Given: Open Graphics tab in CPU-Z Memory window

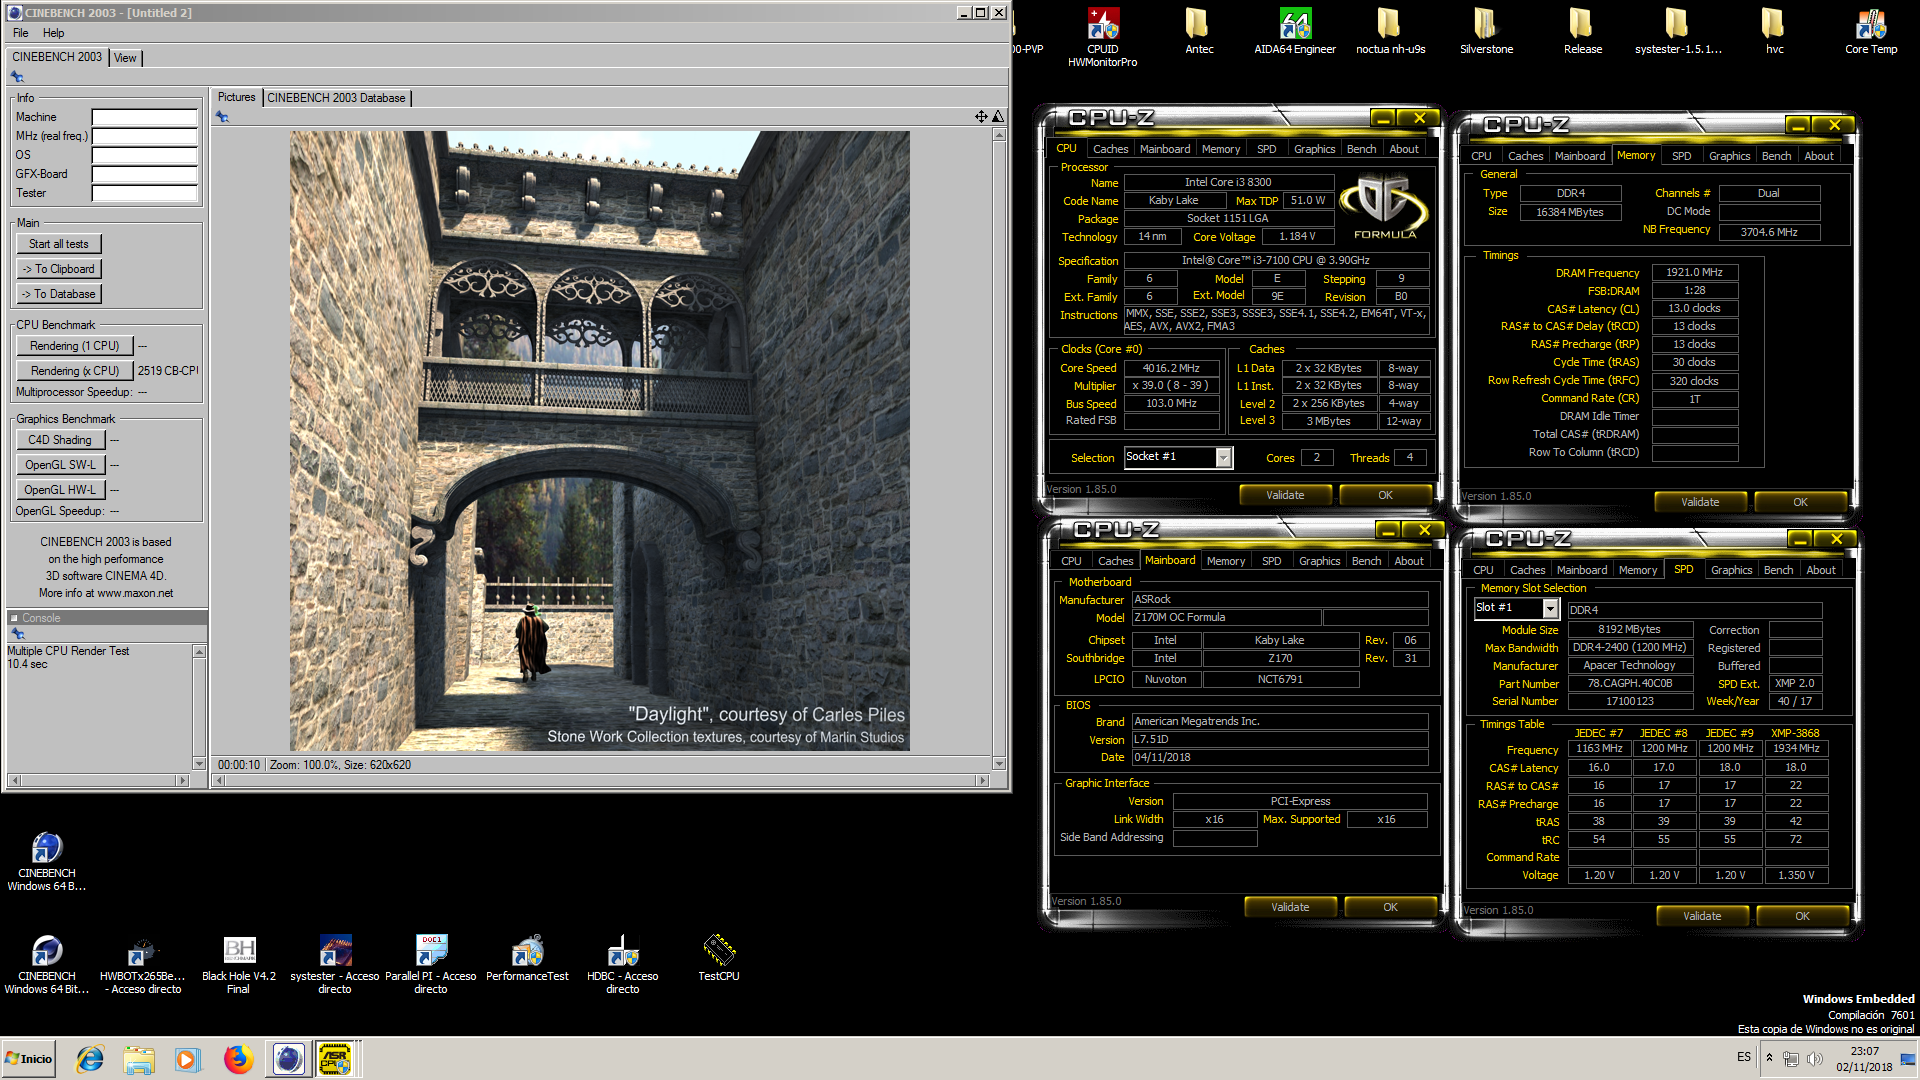Looking at the screenshot, I should click(1729, 156).
